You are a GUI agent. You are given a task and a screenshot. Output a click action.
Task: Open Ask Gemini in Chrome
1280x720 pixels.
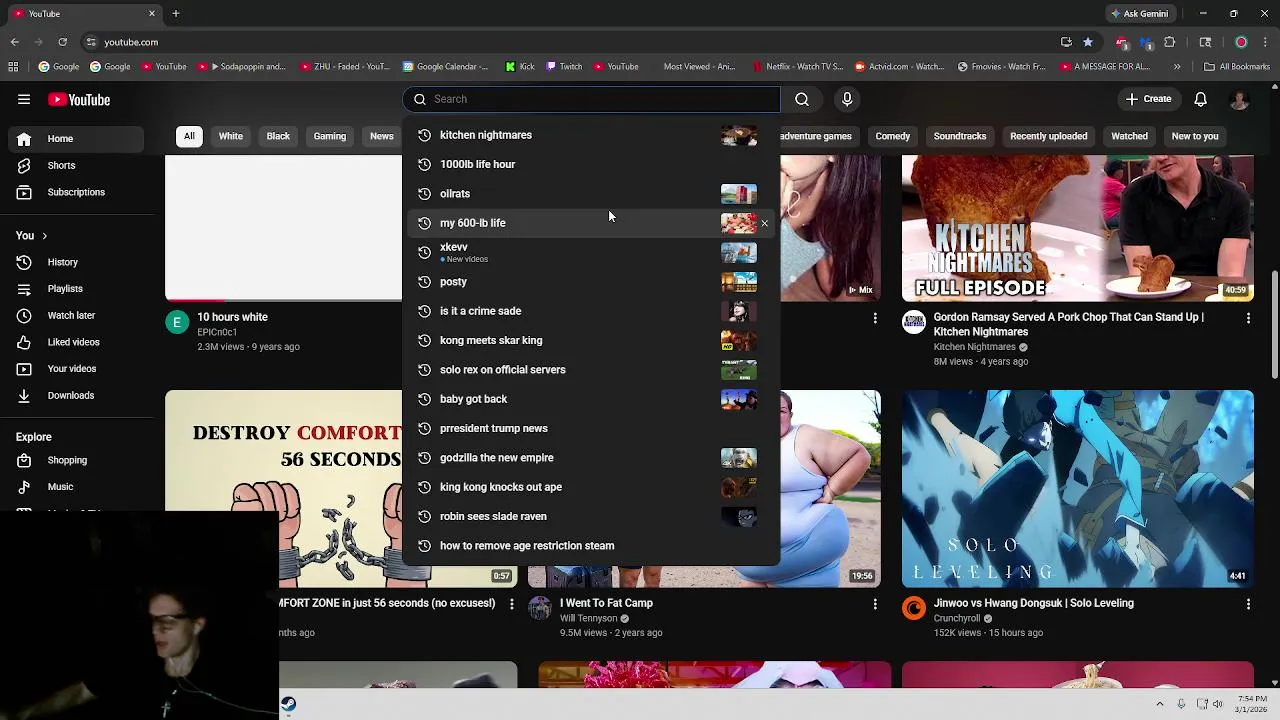[1139, 14]
